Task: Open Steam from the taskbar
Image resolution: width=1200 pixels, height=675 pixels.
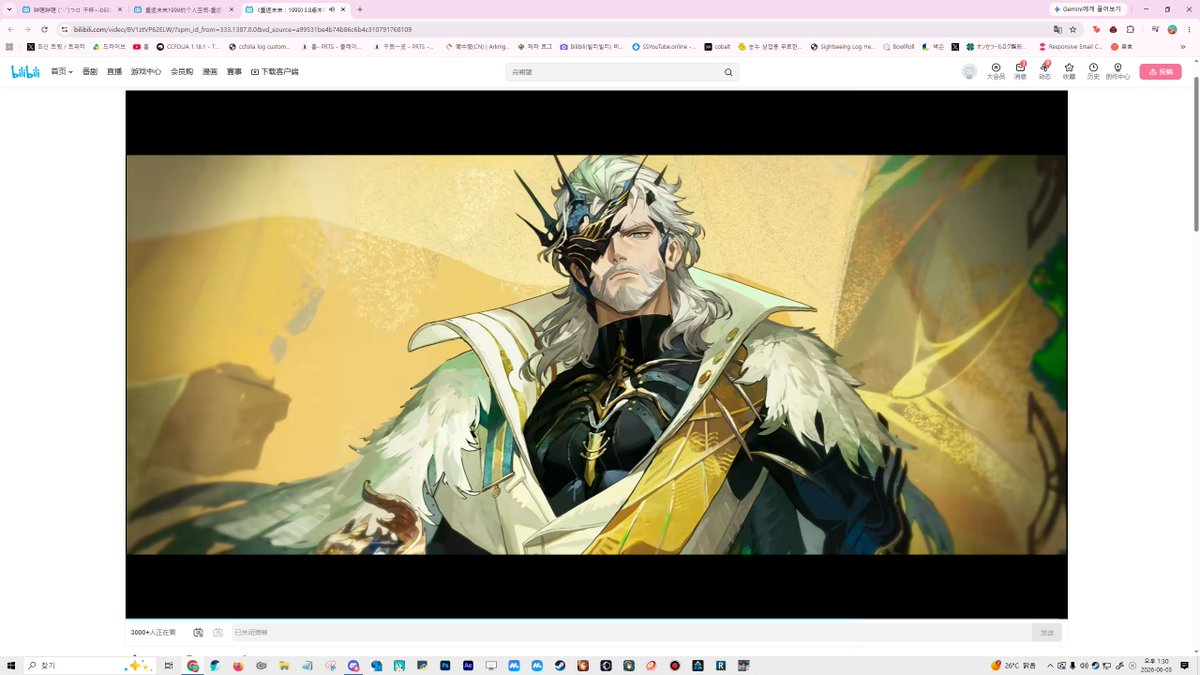Action: pos(560,665)
